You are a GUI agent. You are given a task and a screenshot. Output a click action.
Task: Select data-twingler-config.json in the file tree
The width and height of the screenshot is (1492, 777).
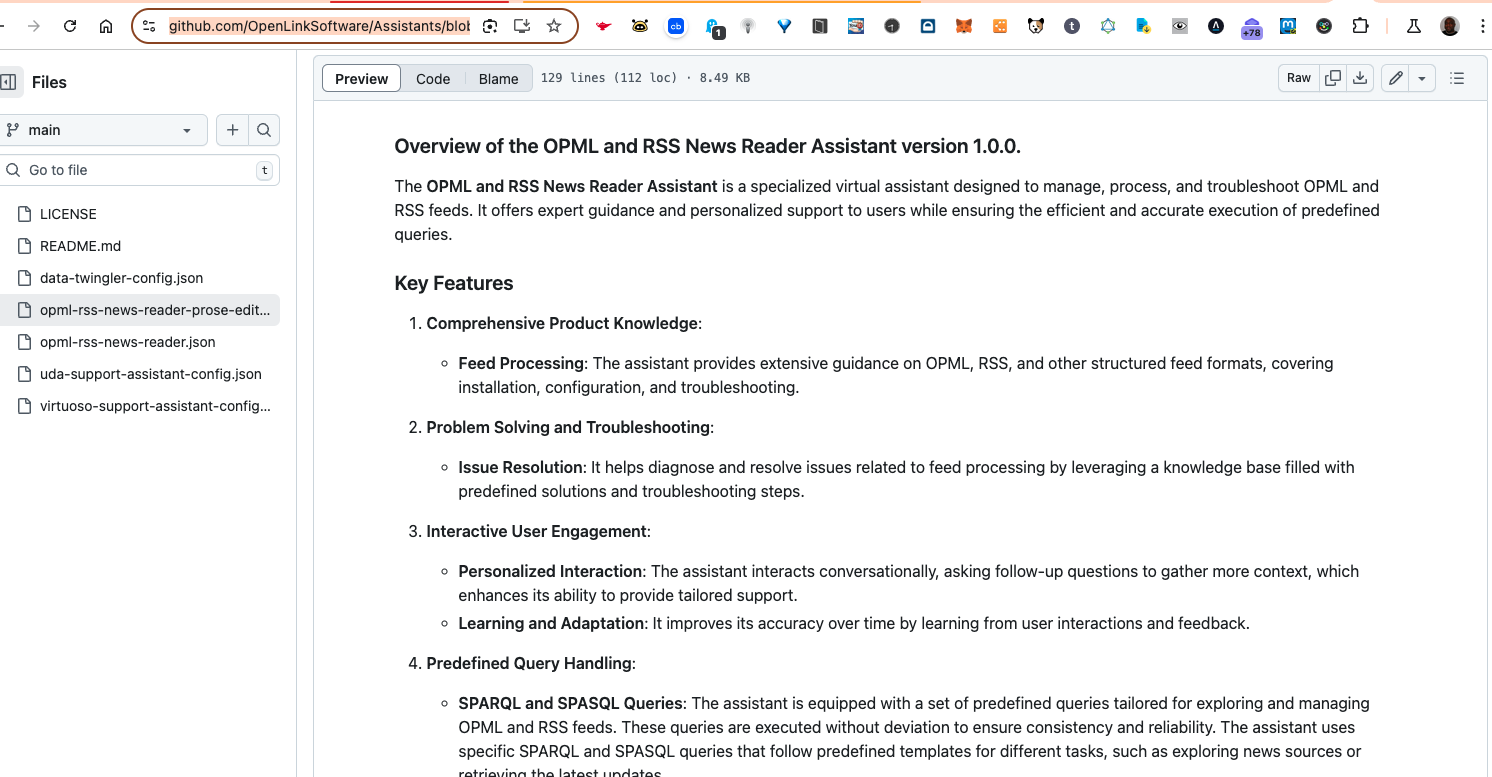[121, 278]
